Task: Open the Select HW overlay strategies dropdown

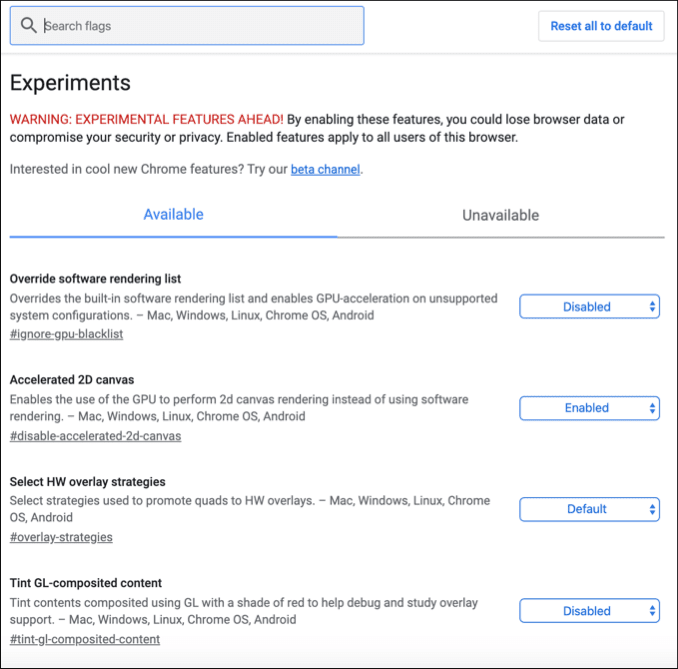Action: point(589,509)
